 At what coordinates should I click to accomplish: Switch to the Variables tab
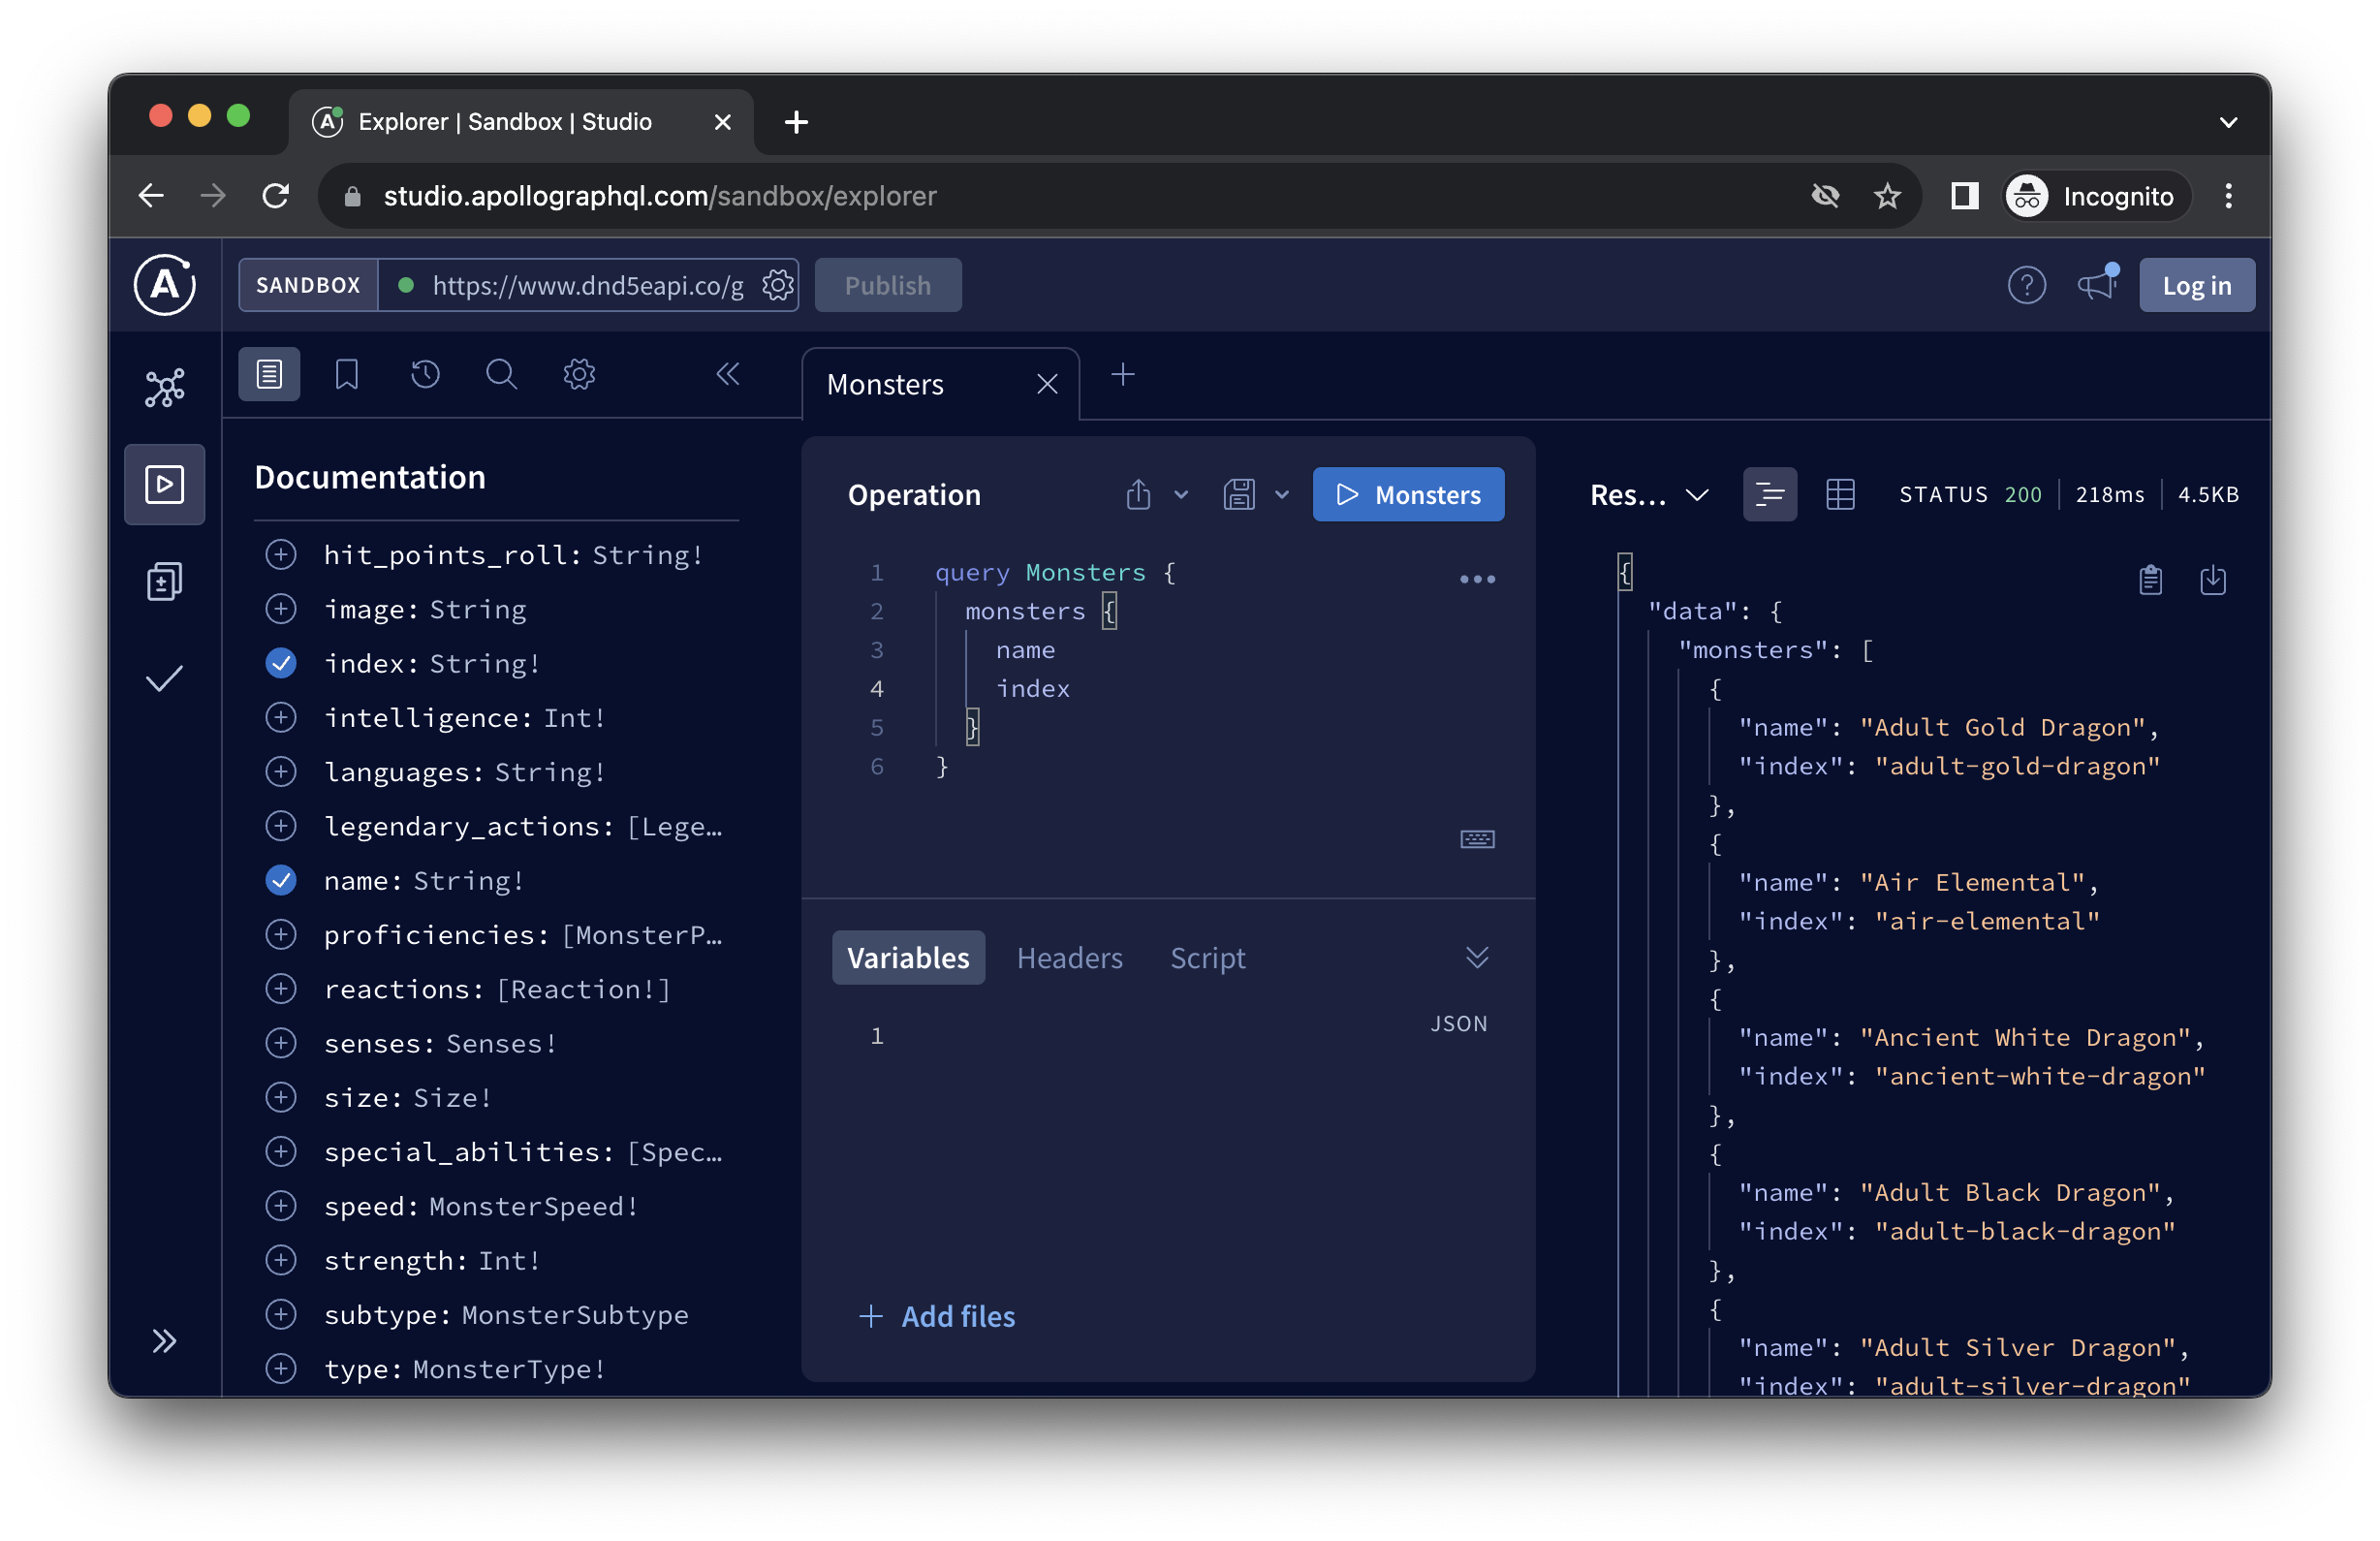(908, 958)
